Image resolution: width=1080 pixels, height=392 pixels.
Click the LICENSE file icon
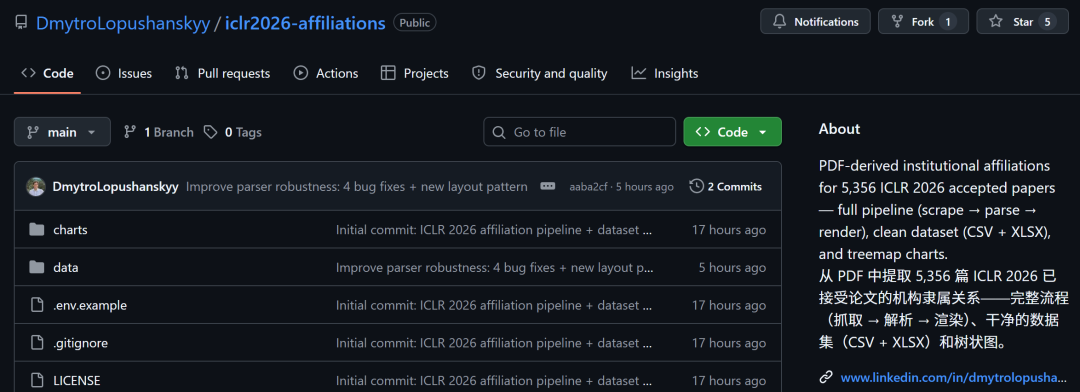pos(37,380)
